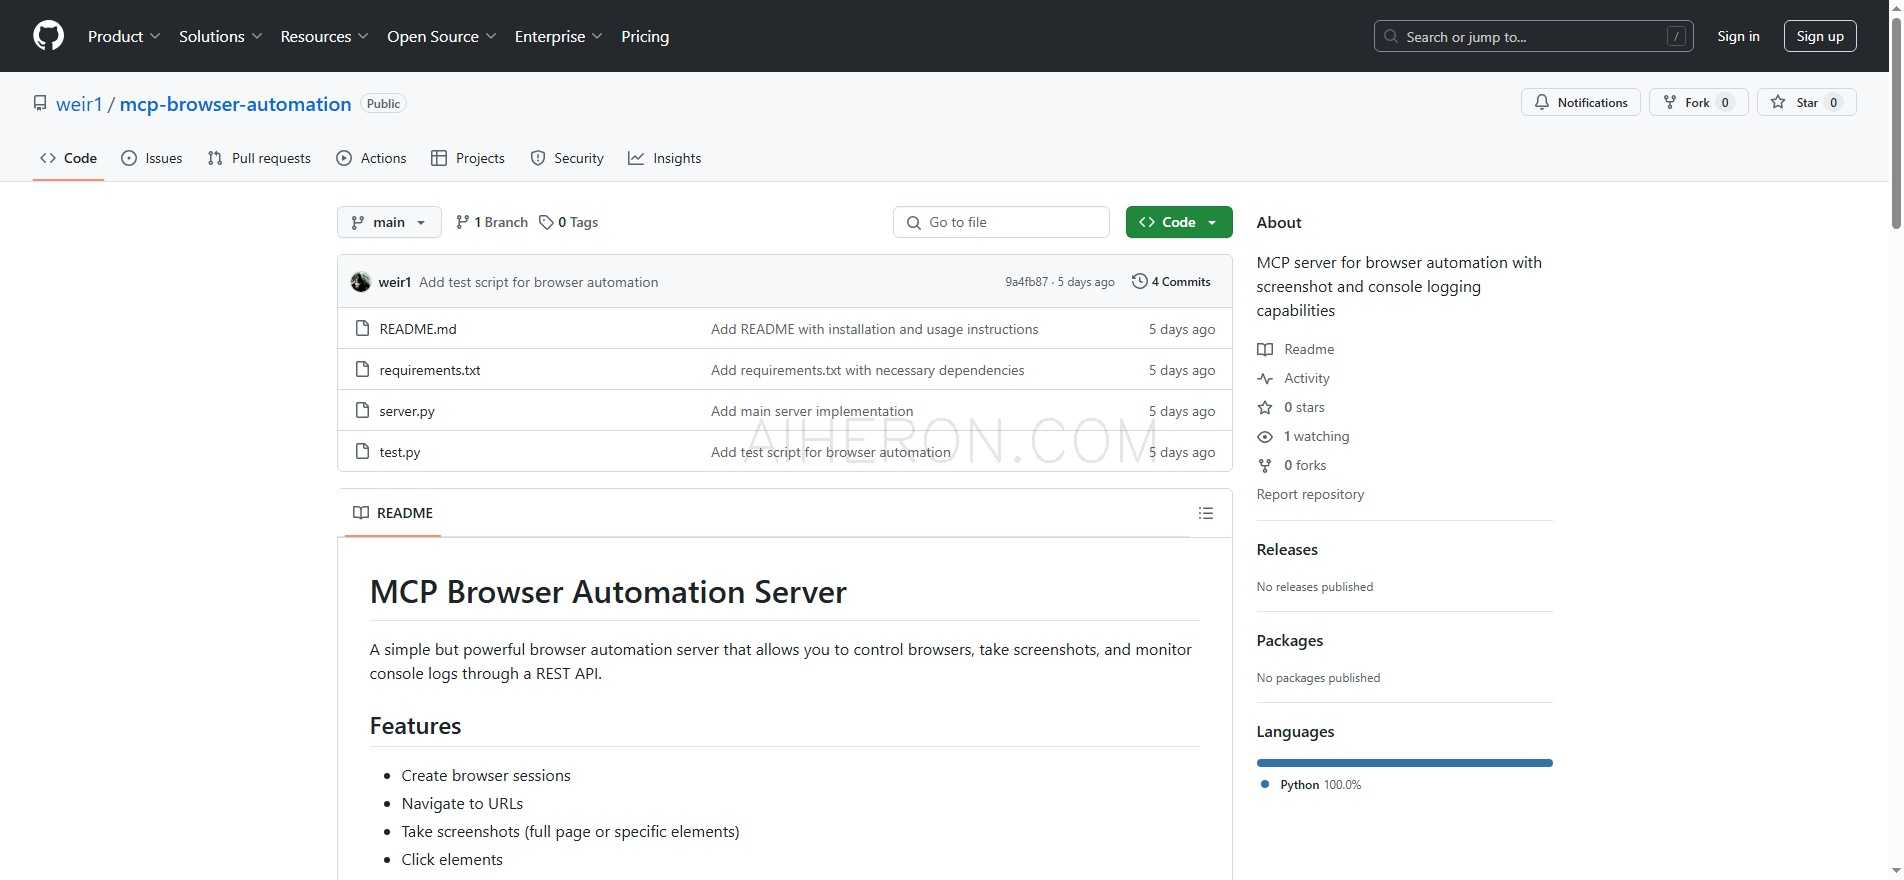
Task: Fork the repository
Action: point(1698,102)
